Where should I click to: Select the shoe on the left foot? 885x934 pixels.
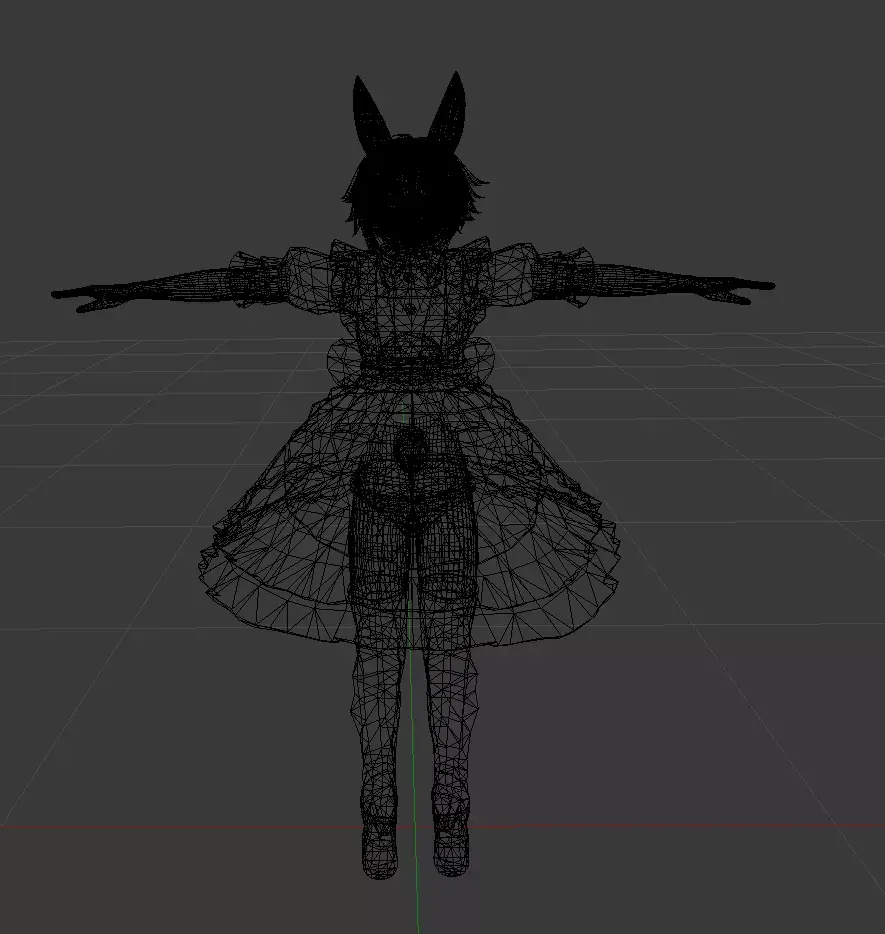click(379, 846)
